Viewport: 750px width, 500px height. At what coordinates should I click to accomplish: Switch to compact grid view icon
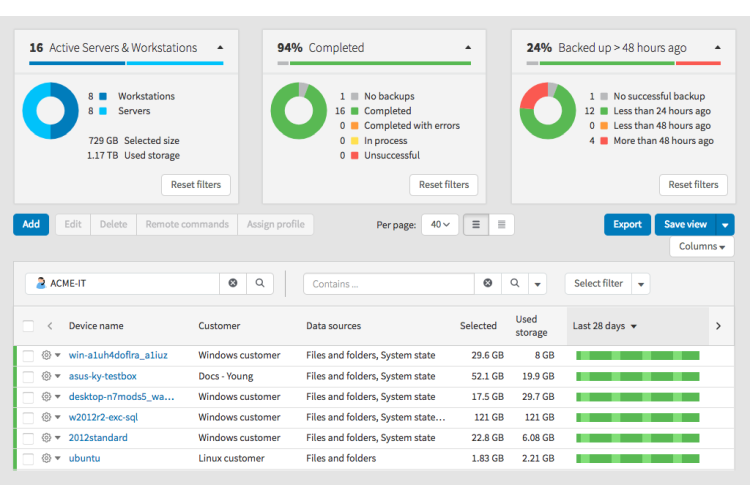click(501, 225)
